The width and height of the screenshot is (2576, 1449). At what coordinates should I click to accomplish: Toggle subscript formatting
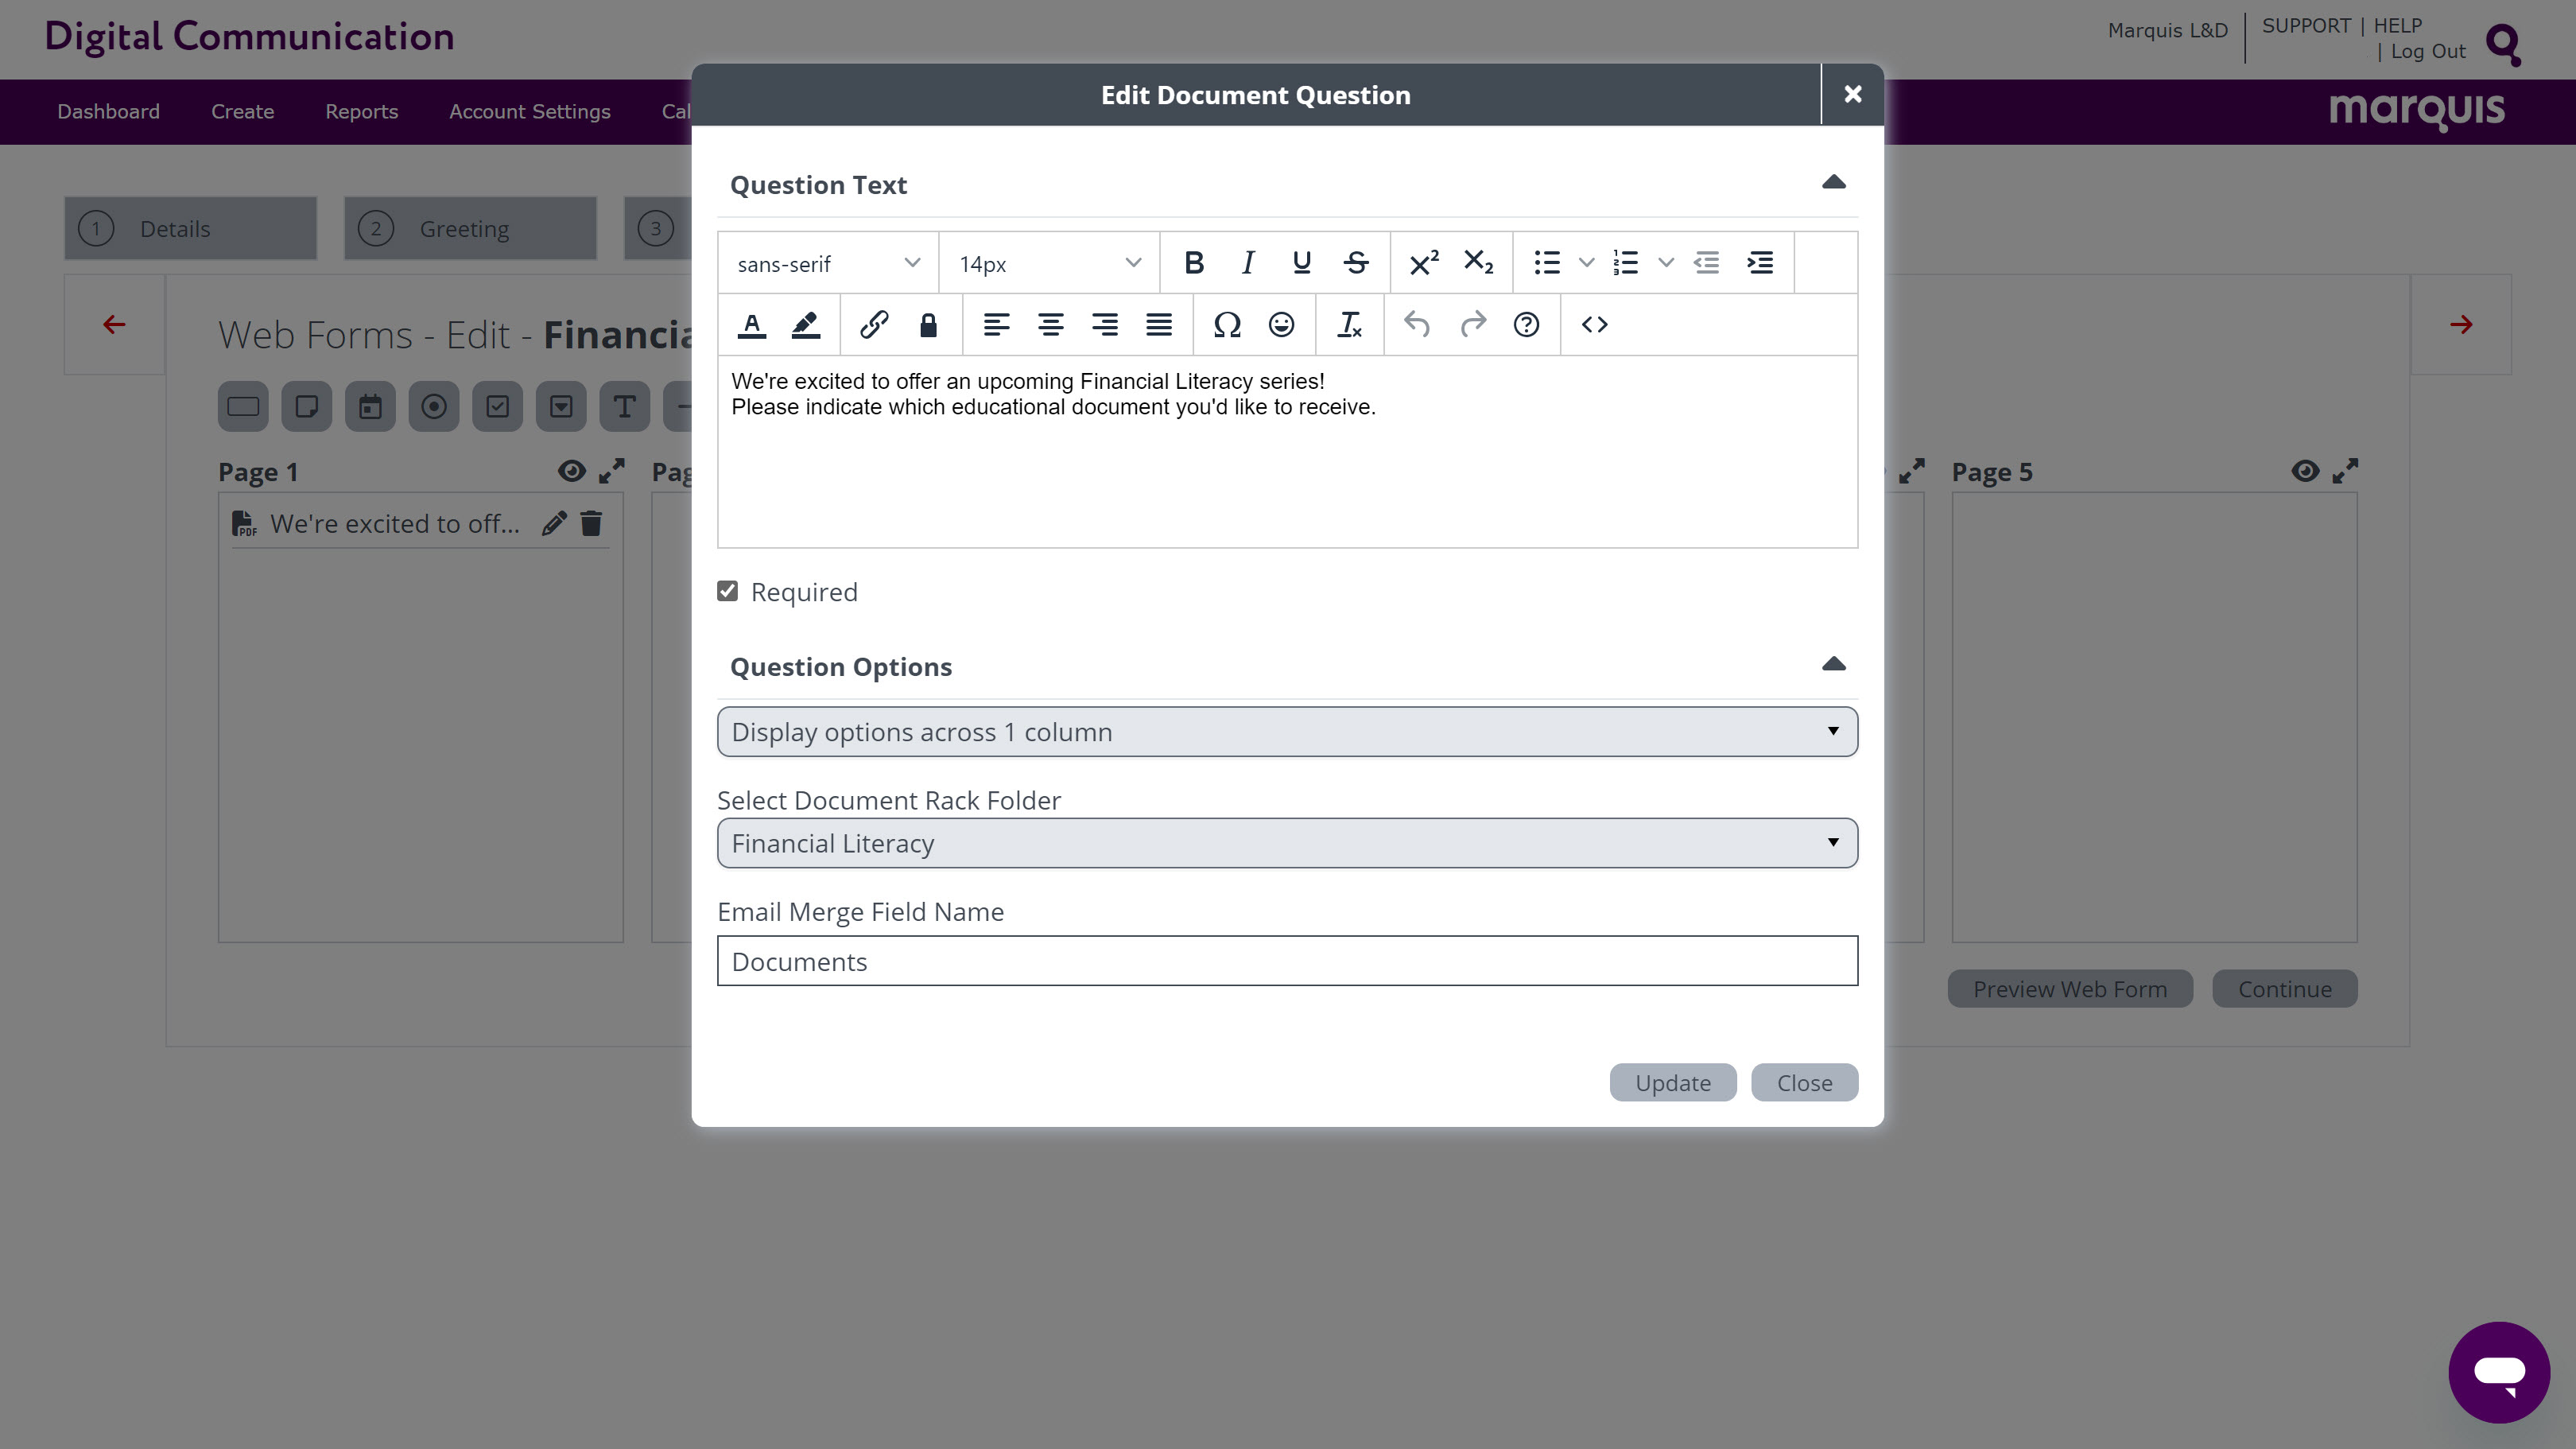pos(1478,263)
